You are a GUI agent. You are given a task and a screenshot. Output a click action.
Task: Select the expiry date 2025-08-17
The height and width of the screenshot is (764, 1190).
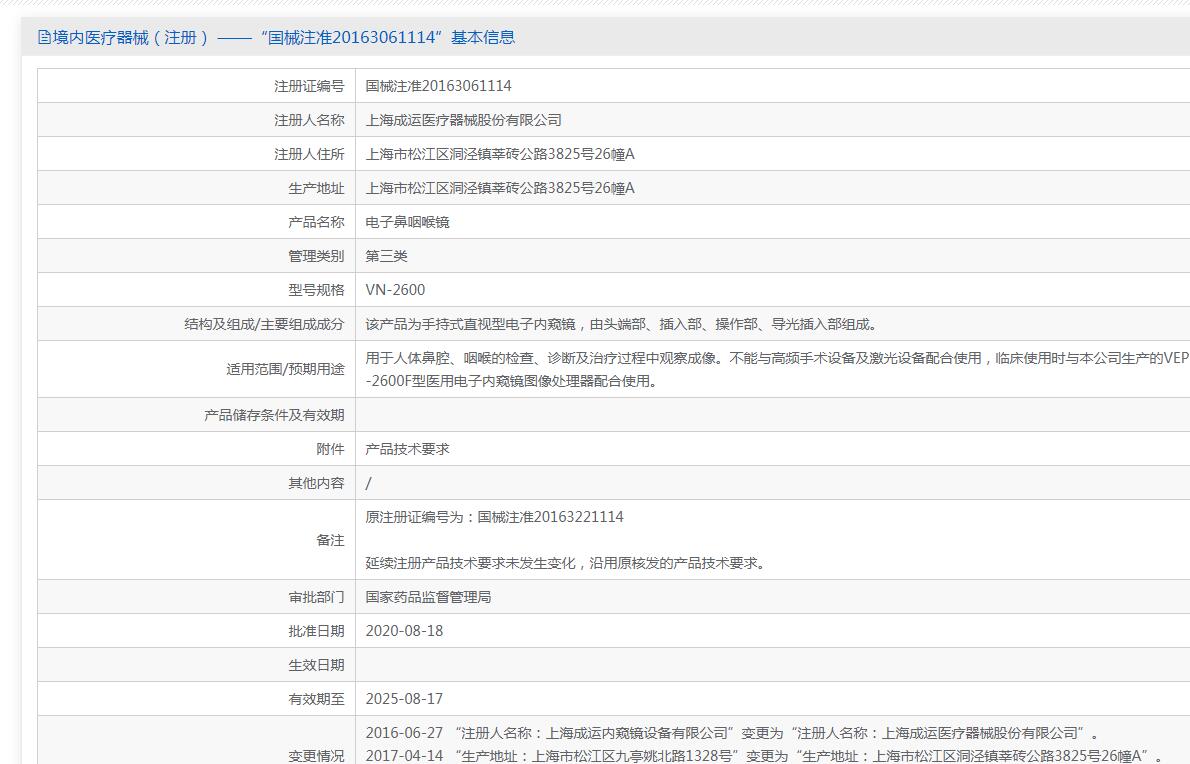pyautogui.click(x=405, y=699)
